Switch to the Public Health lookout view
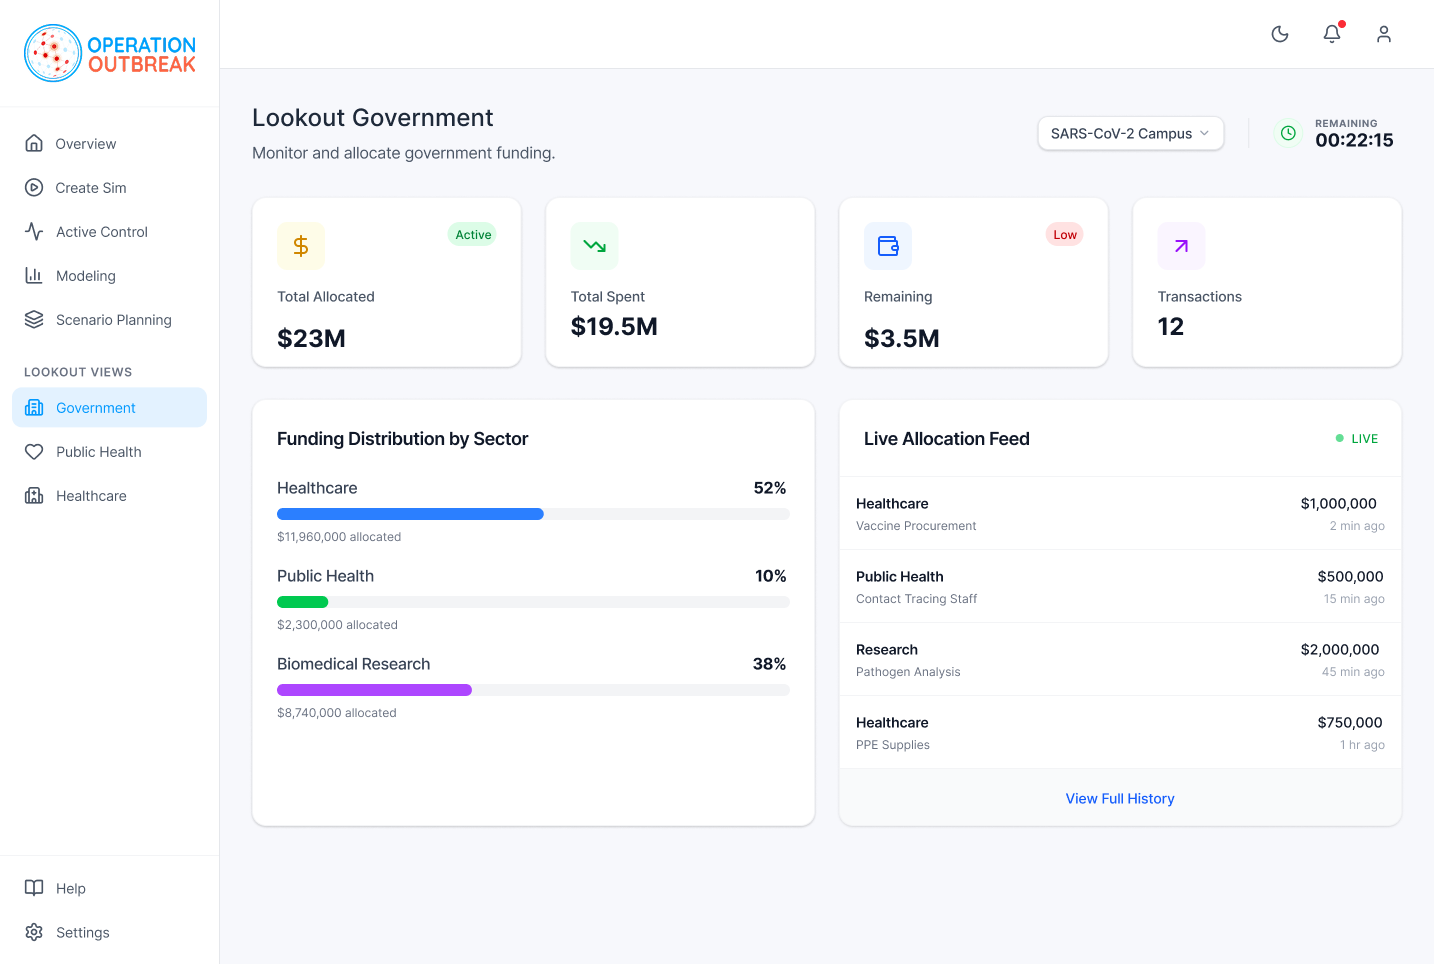1434x964 pixels. click(x=95, y=451)
